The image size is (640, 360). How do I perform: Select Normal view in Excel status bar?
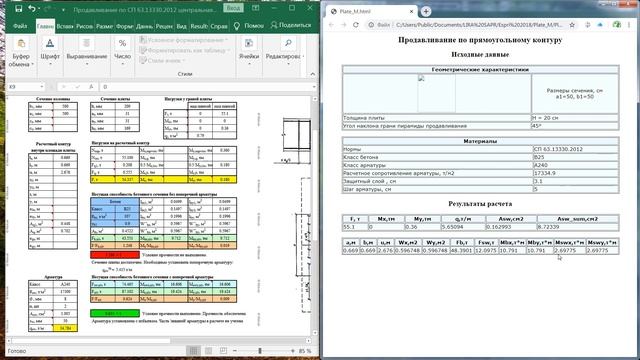tap(193, 351)
